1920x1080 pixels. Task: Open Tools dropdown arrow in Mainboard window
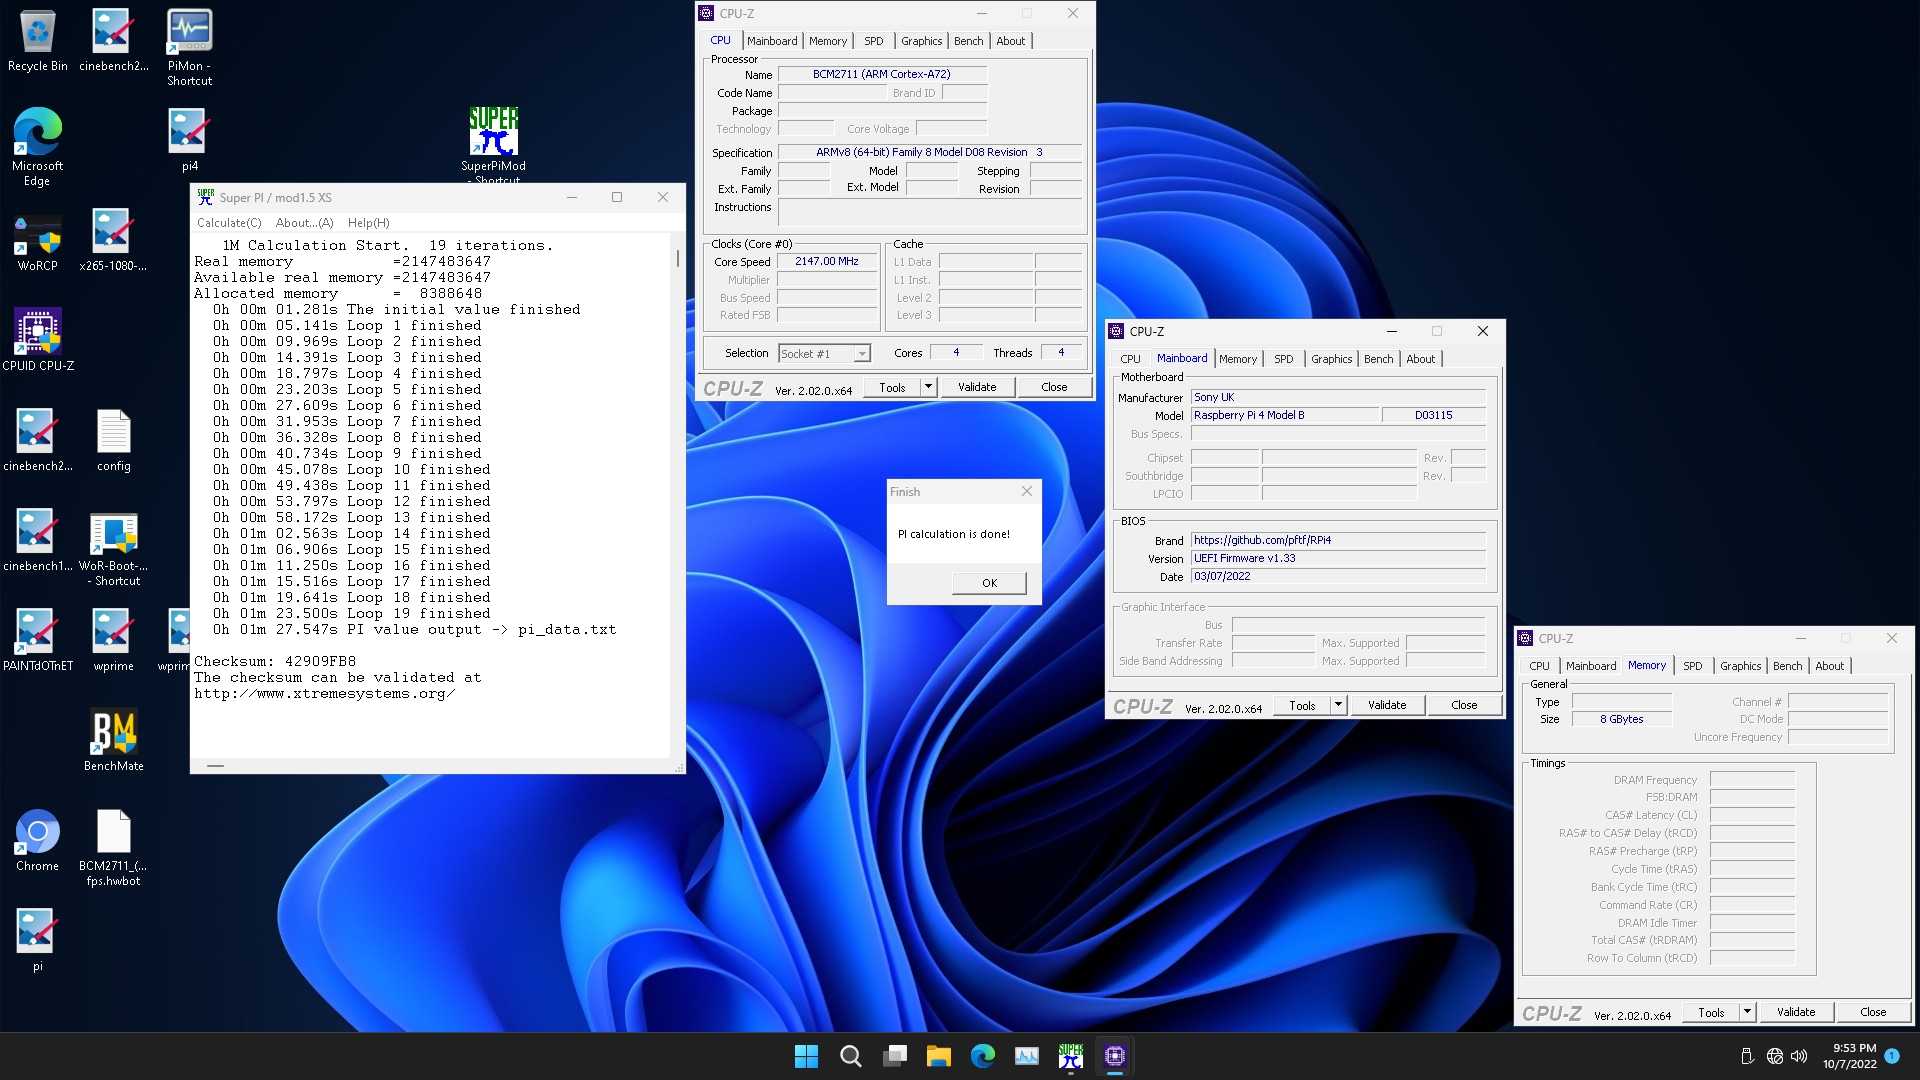[x=1337, y=705]
